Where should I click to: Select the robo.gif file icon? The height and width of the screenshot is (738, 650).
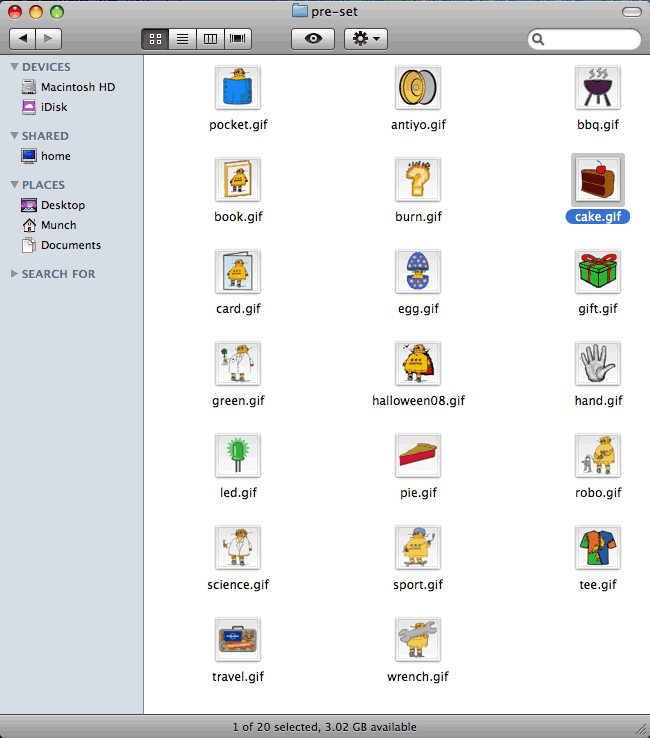(x=598, y=456)
